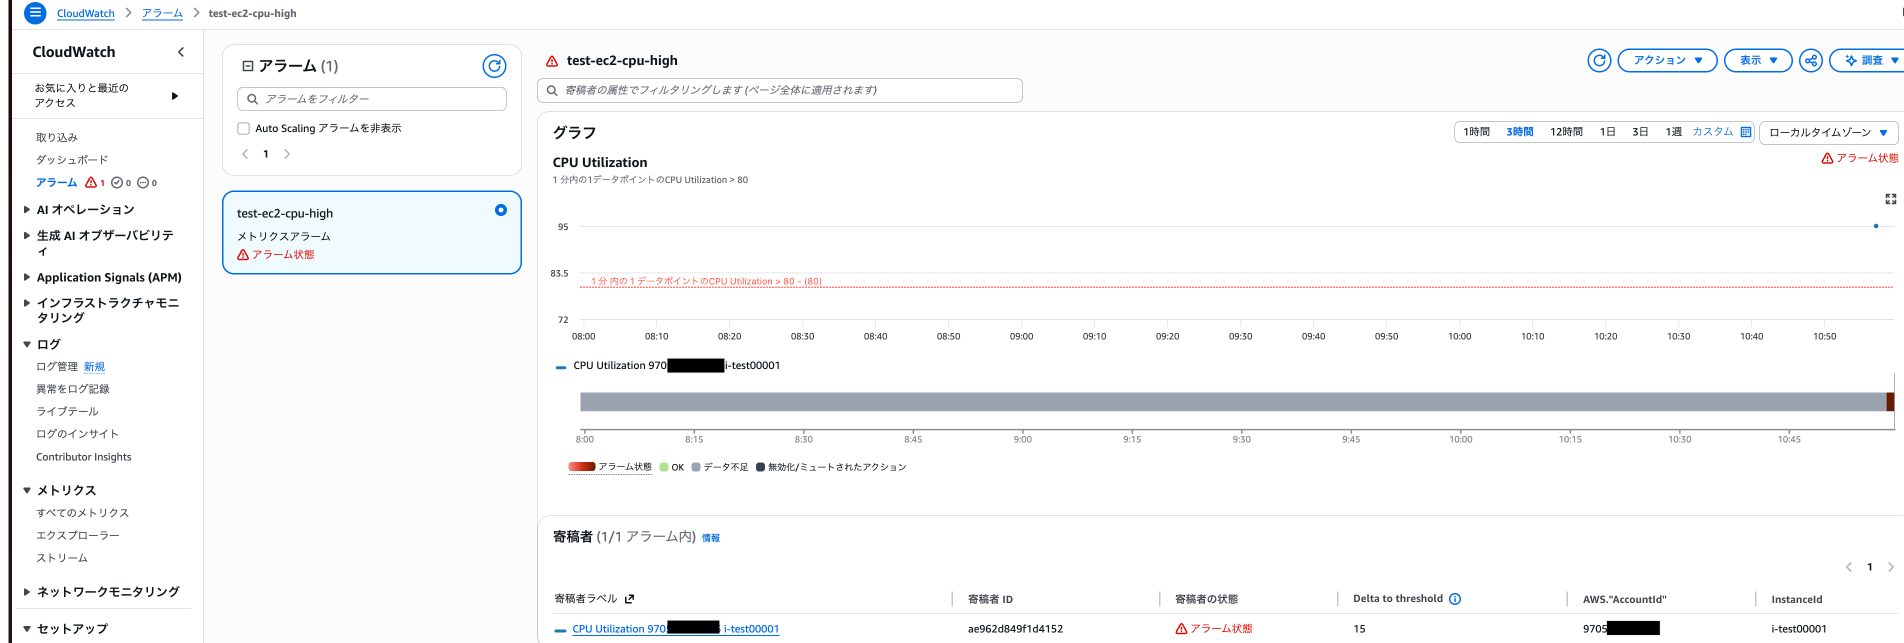The width and height of the screenshot is (1904, 643).
Task: Check the Auto Scaling アラームを非表示 checkbox
Action: [x=243, y=128]
